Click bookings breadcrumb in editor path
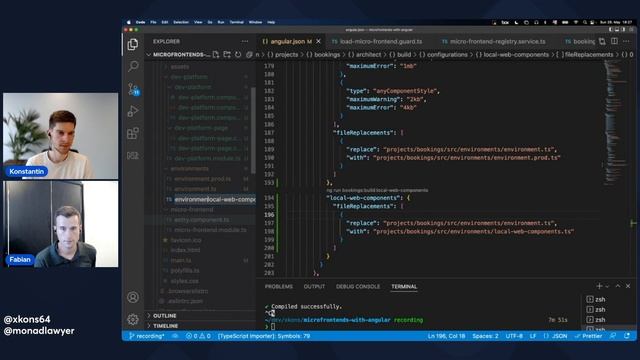The width and height of the screenshot is (640, 360). point(327,55)
